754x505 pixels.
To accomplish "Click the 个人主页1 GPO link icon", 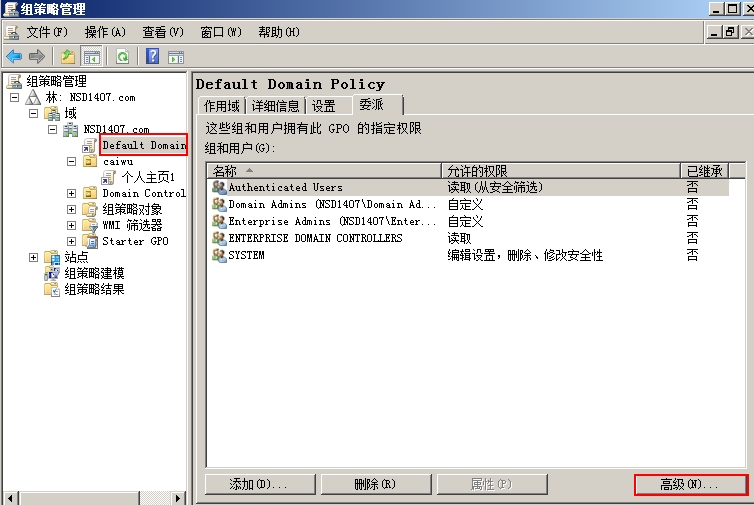I will [109, 177].
